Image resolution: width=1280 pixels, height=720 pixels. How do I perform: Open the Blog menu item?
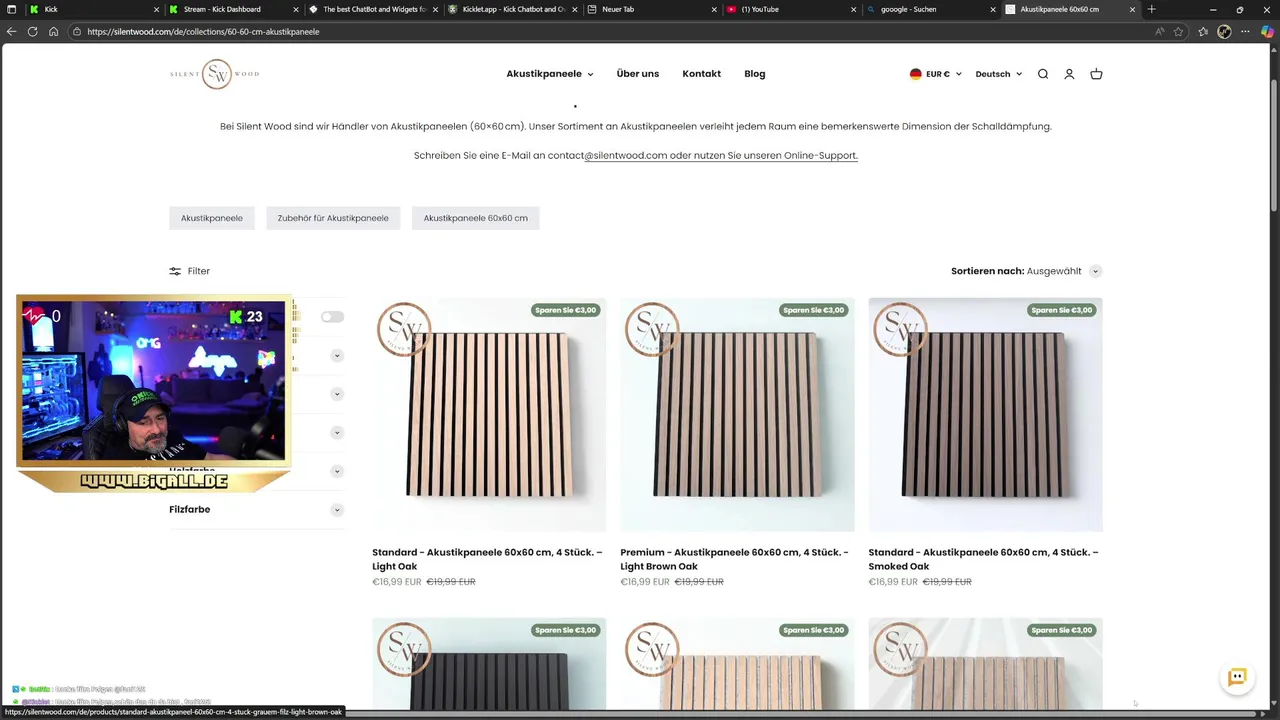755,74
